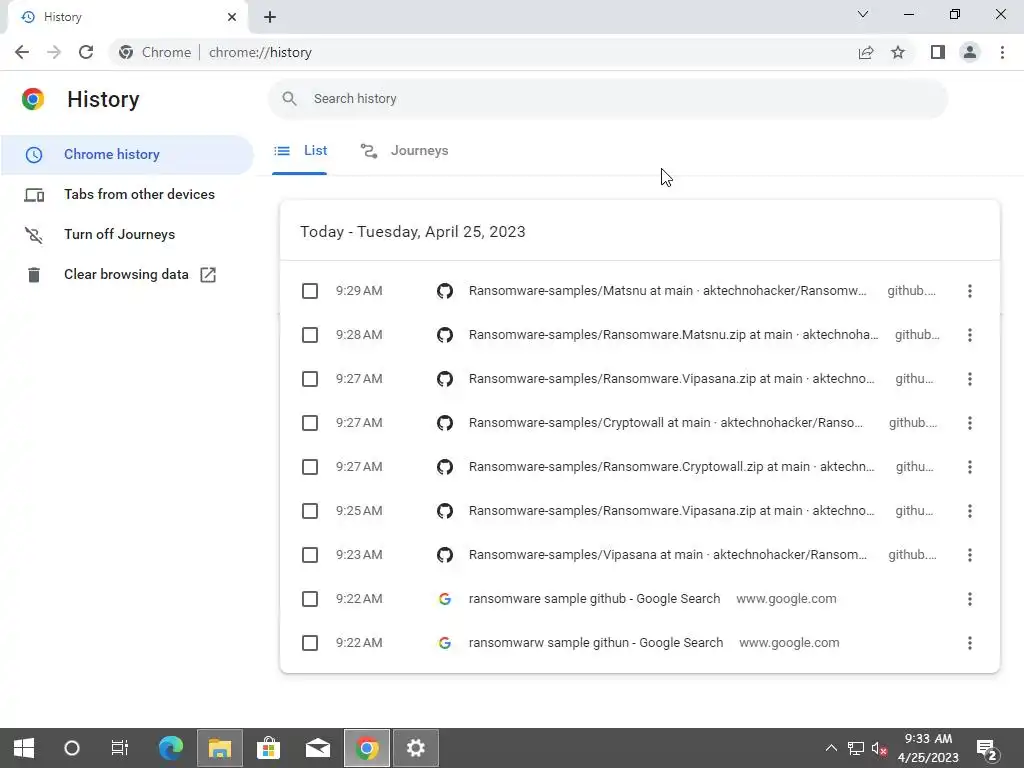Check the 9:27 AM Cryptowall at main checkbox
This screenshot has height=768, width=1024.
310,423
